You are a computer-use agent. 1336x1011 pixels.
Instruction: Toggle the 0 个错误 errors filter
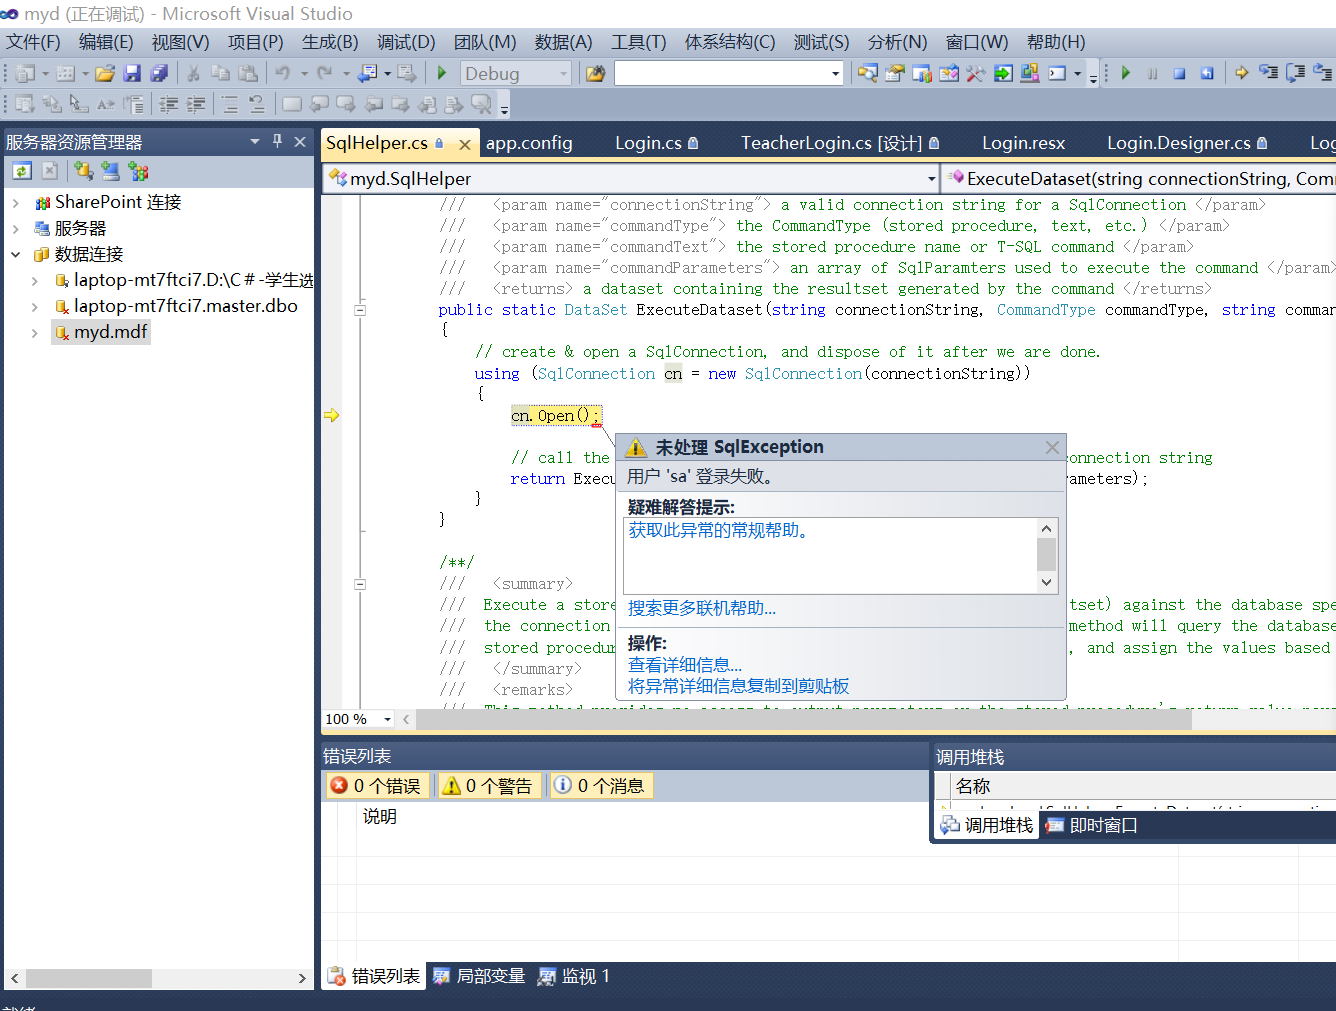pos(377,786)
